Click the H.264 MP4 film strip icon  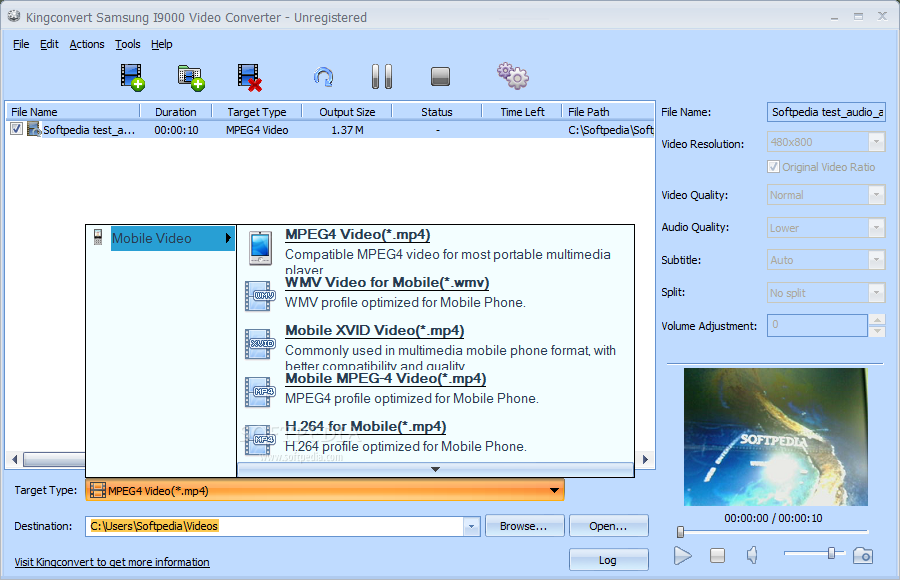tap(261, 440)
